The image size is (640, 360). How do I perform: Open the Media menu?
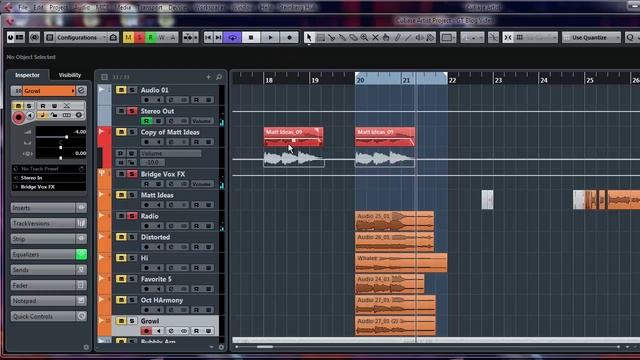[x=123, y=8]
